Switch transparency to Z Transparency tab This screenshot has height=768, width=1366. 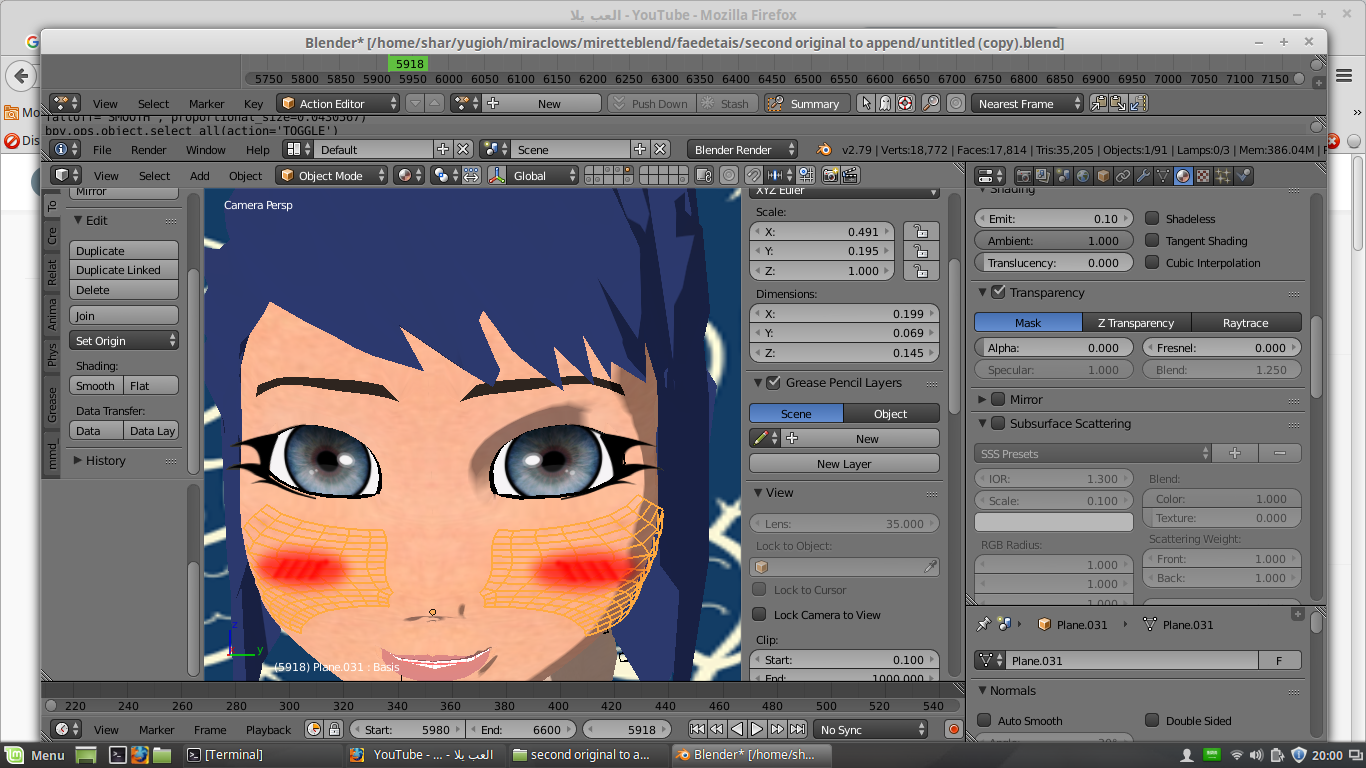1136,322
